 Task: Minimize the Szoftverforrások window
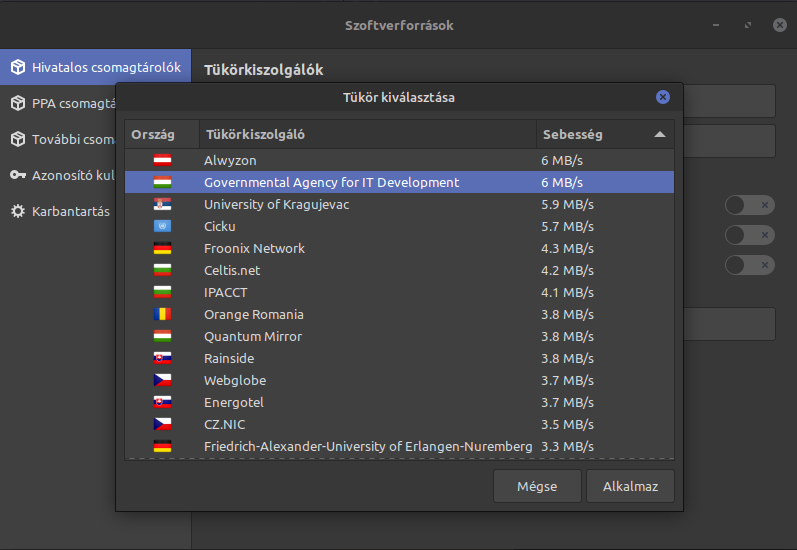716,25
